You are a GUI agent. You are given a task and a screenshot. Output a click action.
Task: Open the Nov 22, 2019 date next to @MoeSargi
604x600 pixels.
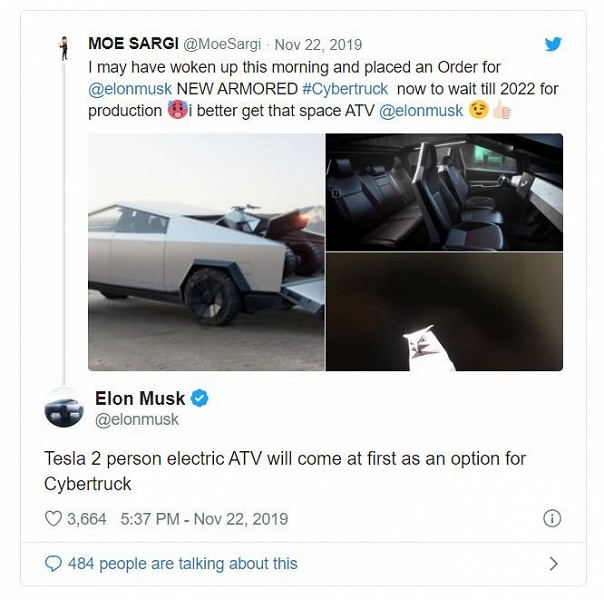(x=317, y=45)
